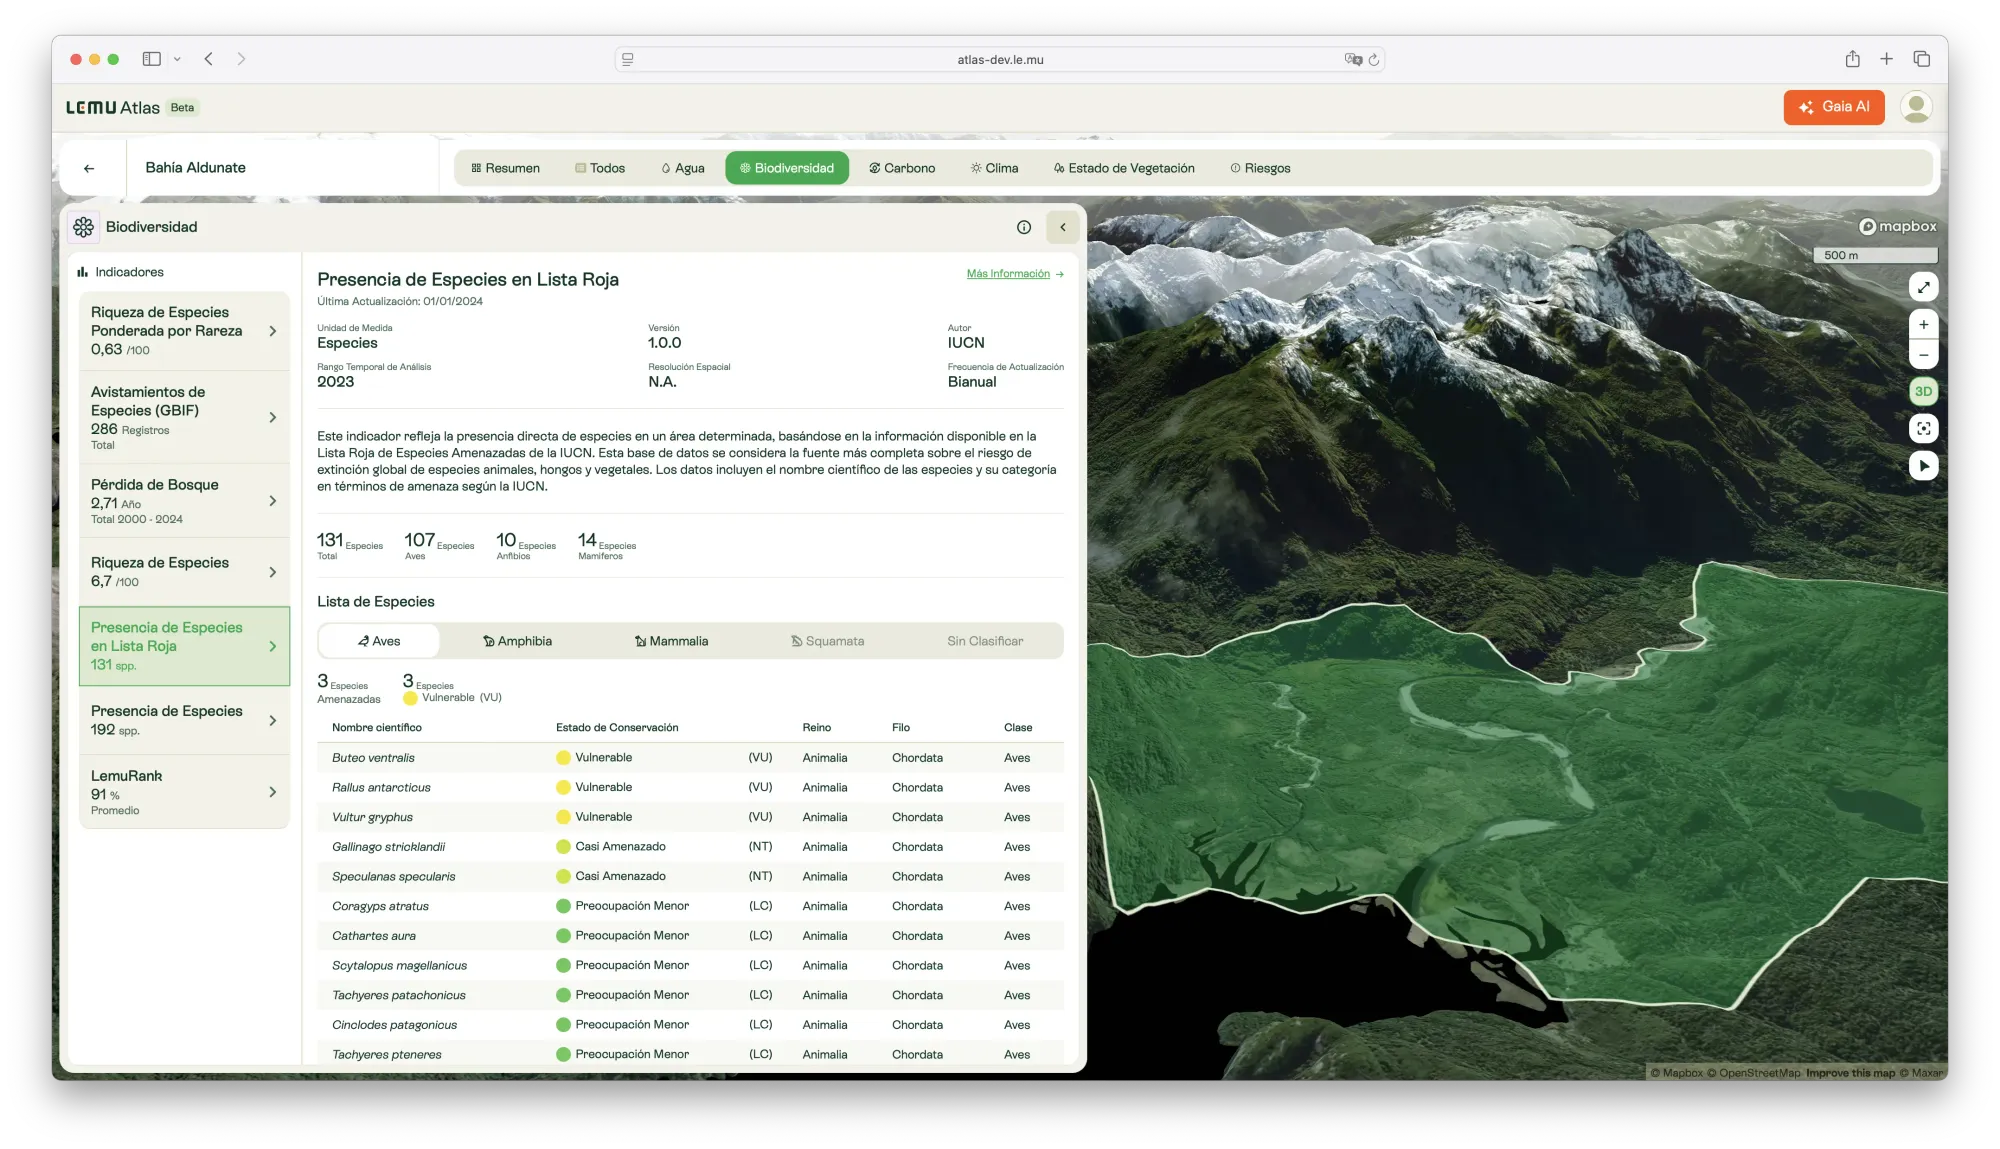Open the Biodiversidad info circle icon

(1023, 228)
